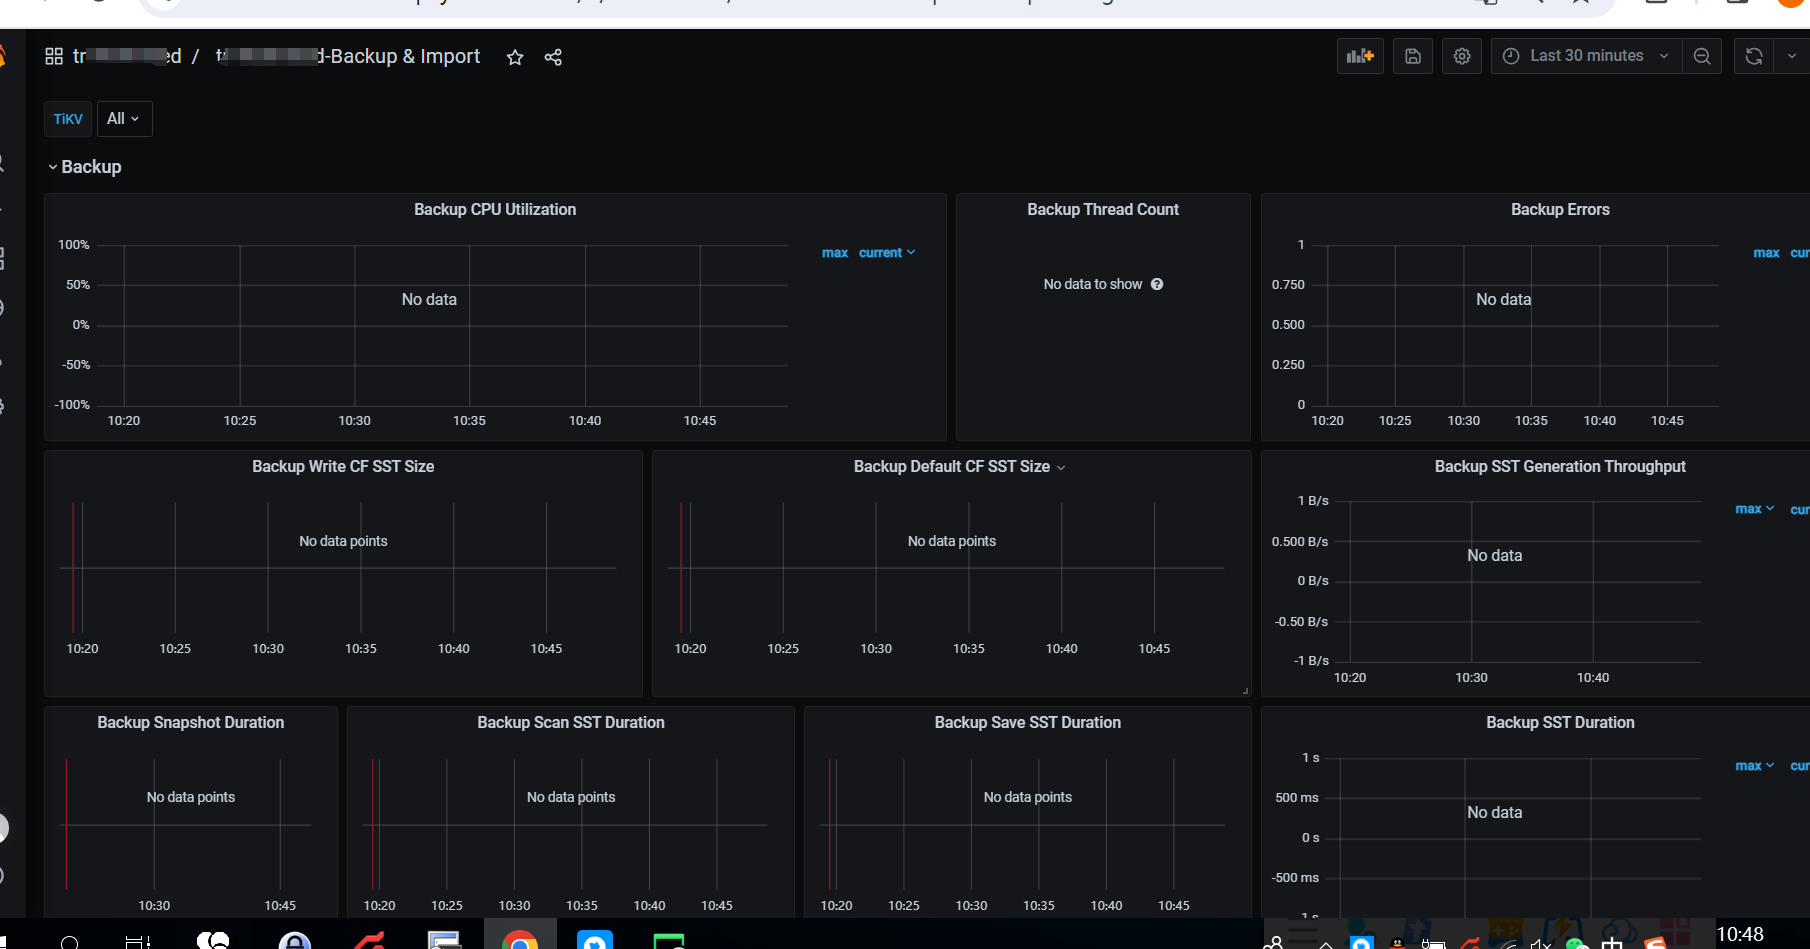Share the dashboard via share icon

point(553,57)
